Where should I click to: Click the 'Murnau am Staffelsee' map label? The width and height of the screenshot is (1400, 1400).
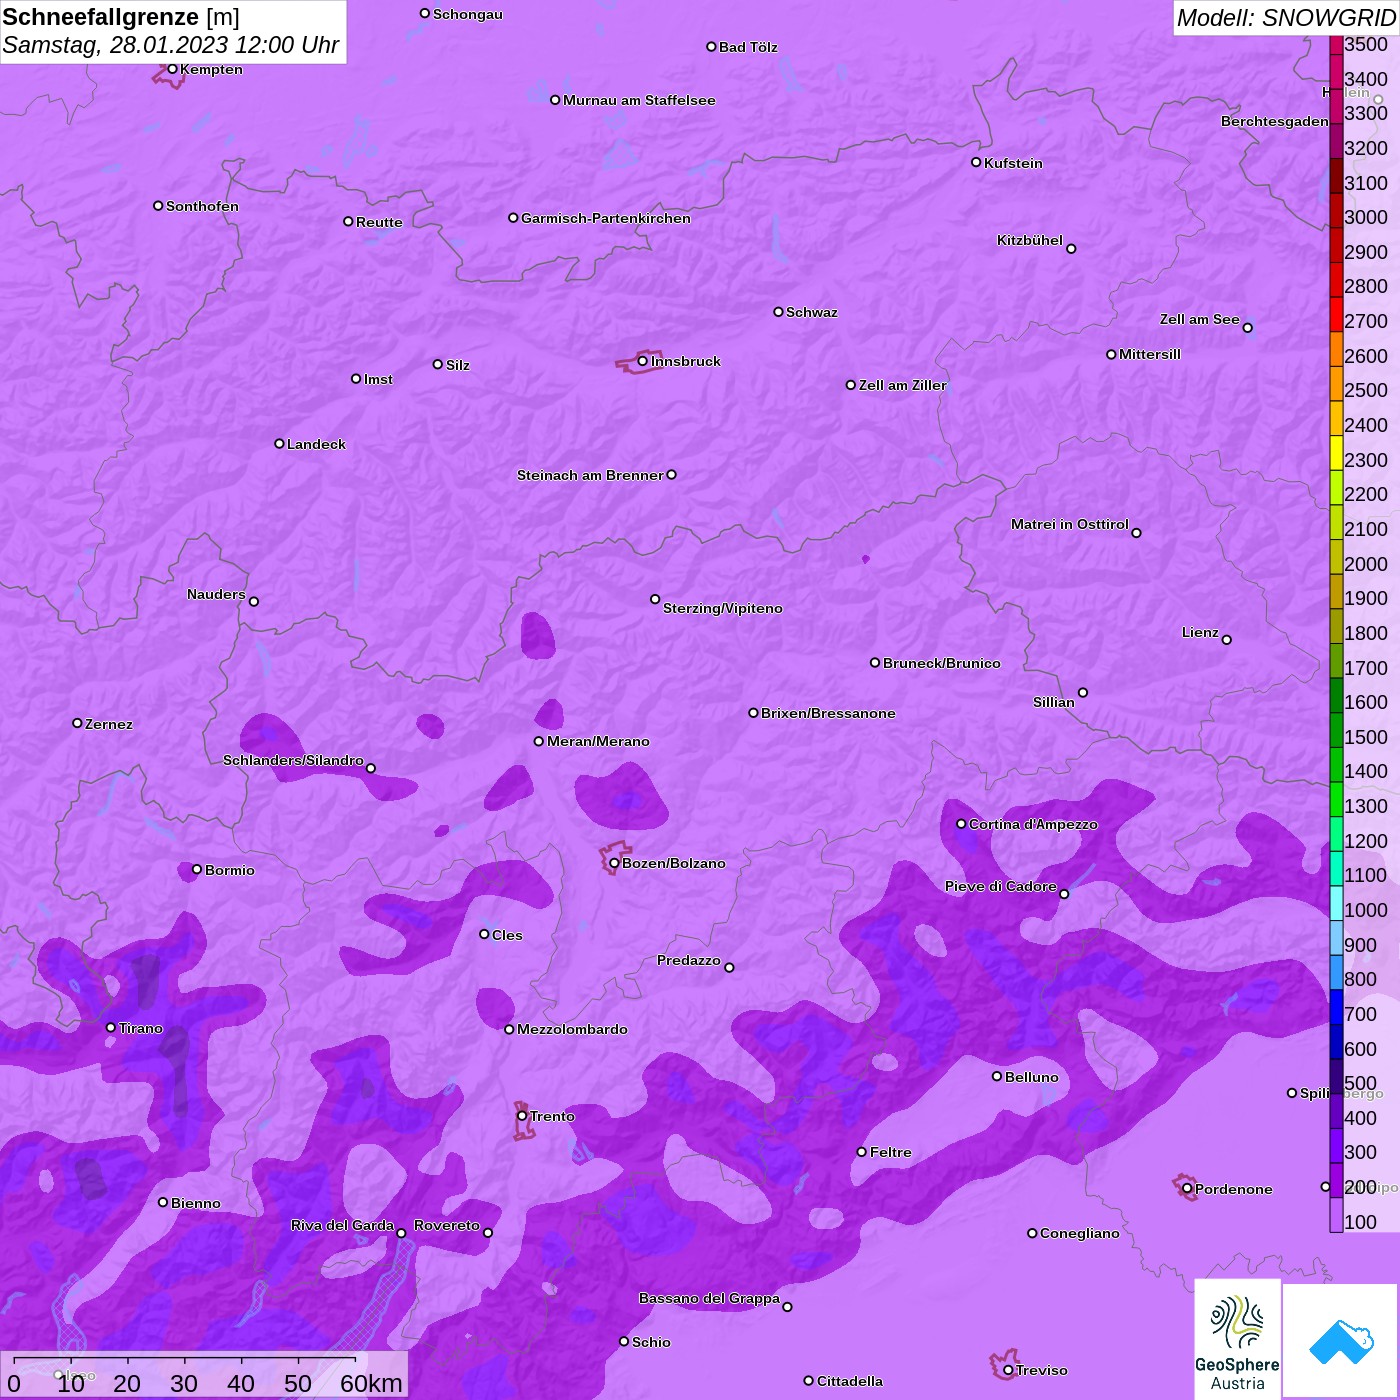point(639,100)
